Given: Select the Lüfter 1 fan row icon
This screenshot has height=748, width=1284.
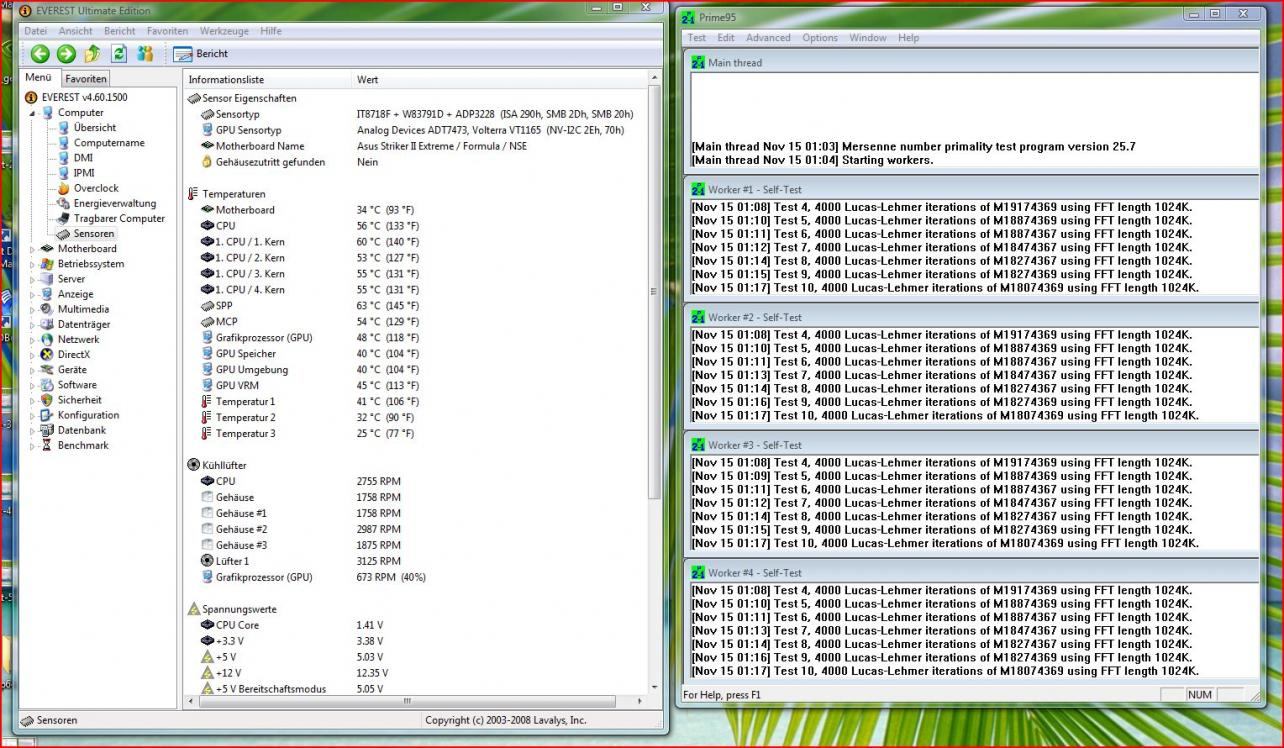Looking at the screenshot, I should pos(207,561).
